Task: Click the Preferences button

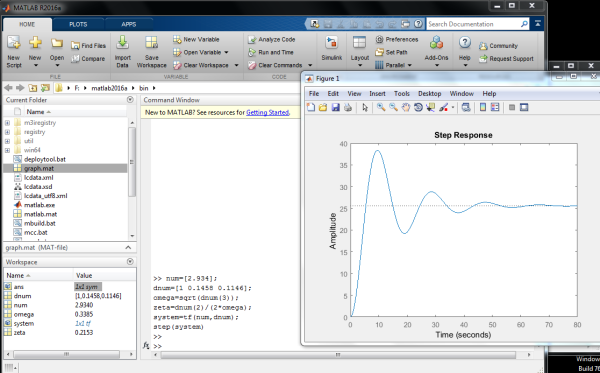Action: pos(397,39)
